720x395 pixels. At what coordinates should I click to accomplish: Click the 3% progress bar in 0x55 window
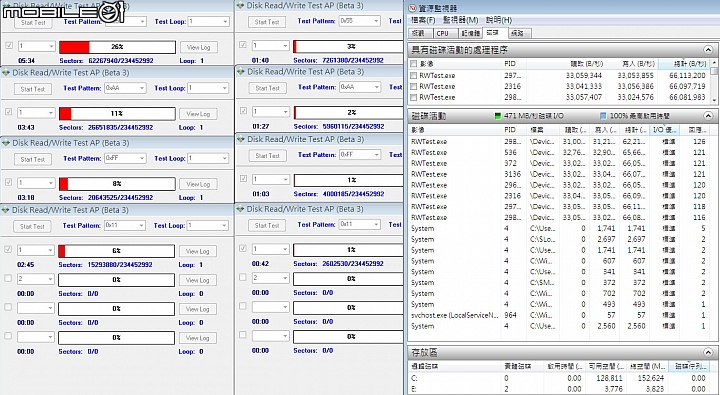348,46
